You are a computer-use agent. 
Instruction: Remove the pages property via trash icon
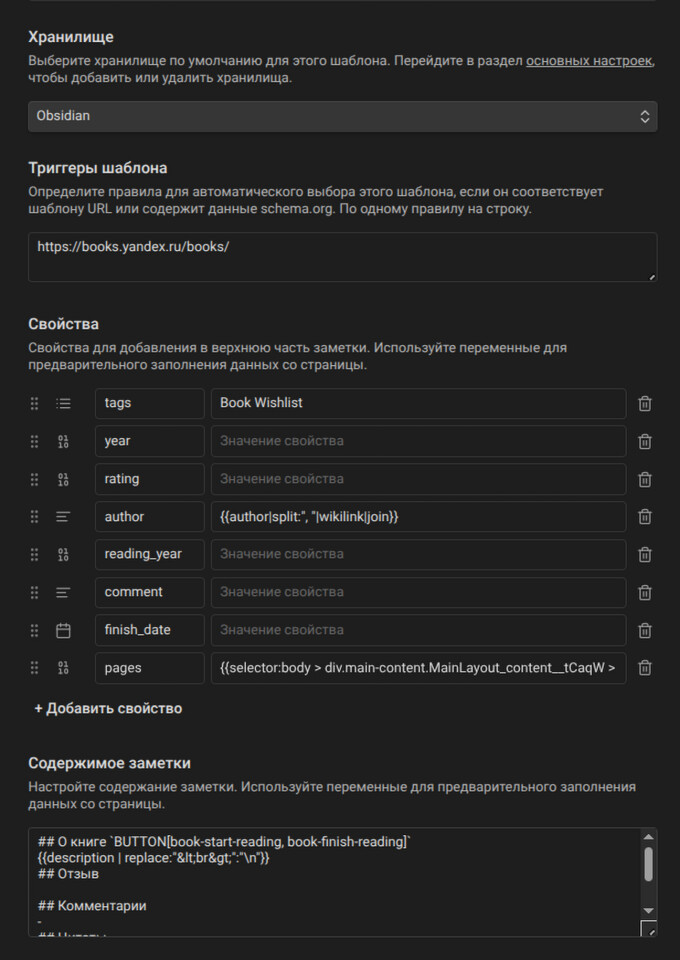[645, 668]
